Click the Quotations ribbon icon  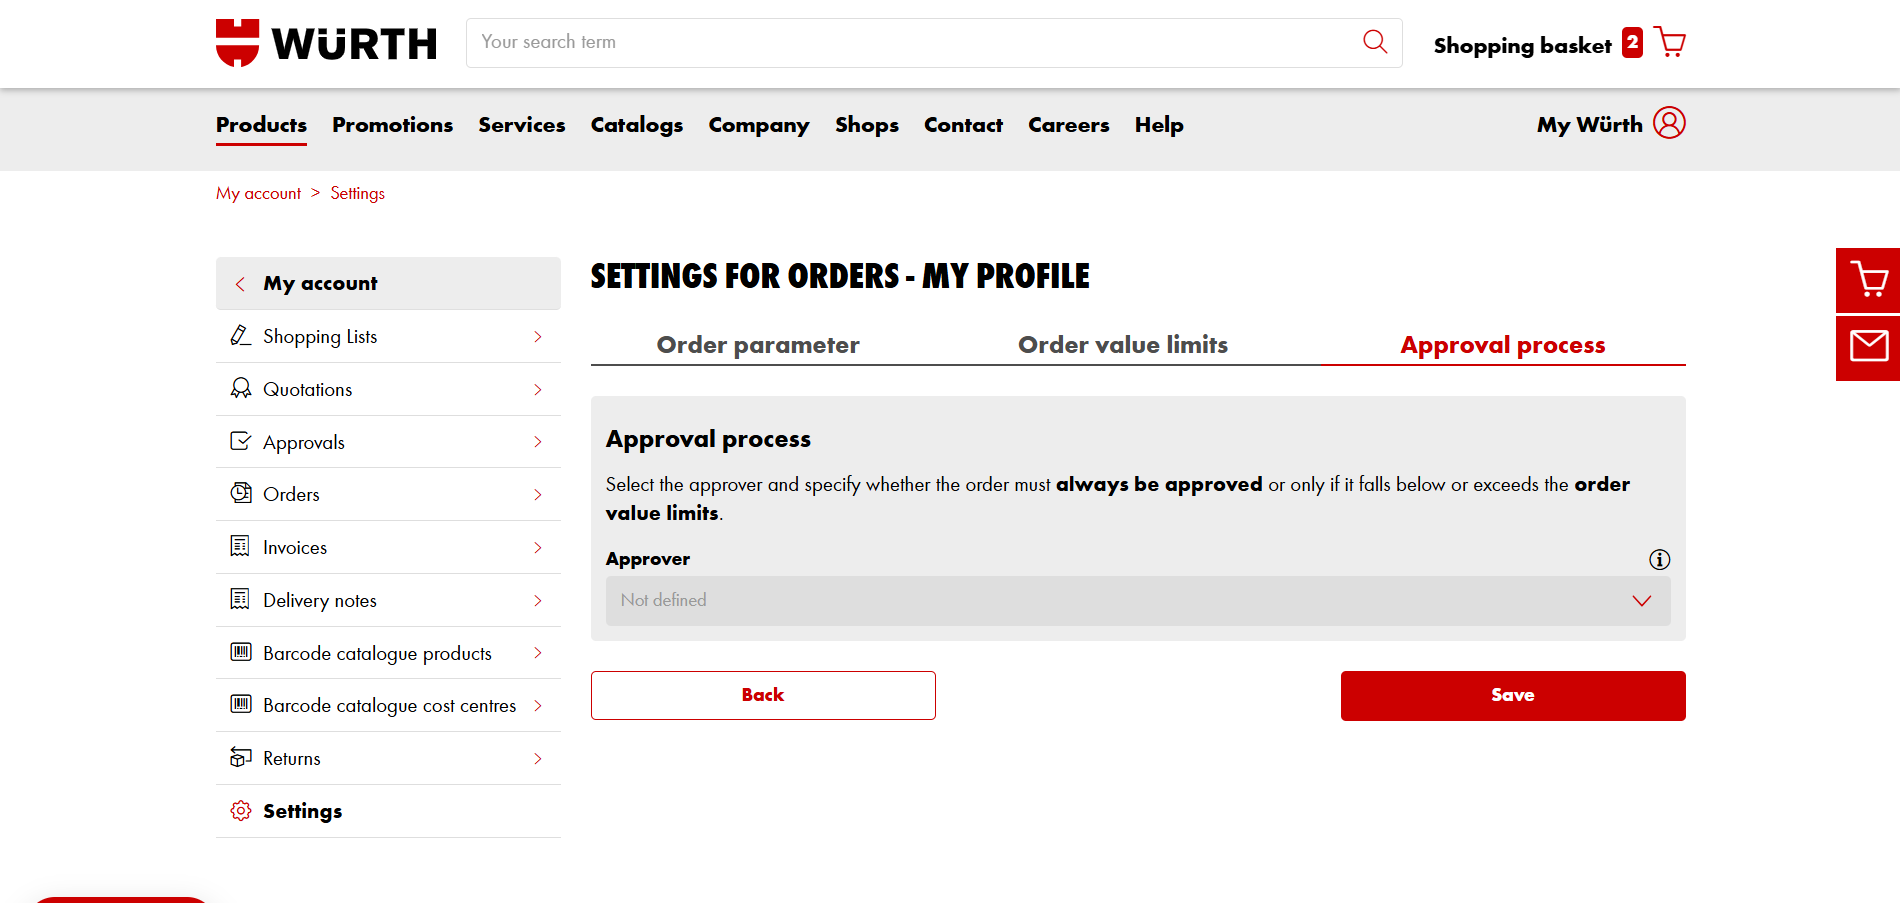tap(241, 389)
